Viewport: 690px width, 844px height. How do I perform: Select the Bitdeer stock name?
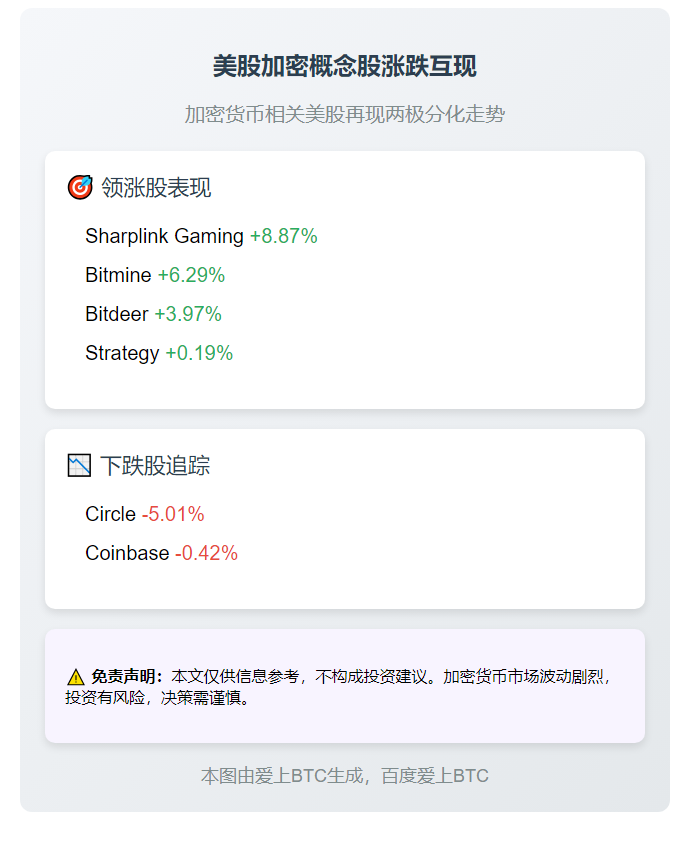pyautogui.click(x=116, y=314)
